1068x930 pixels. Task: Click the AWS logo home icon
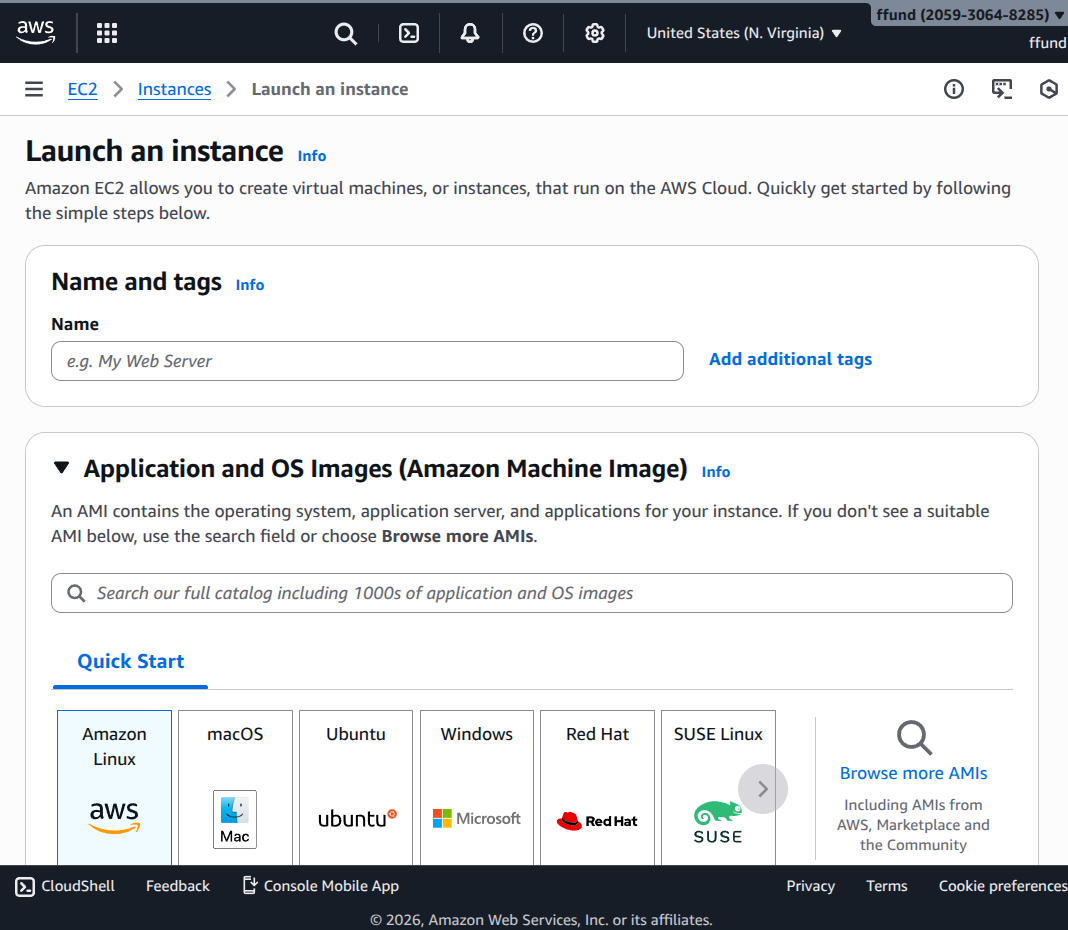click(36, 33)
